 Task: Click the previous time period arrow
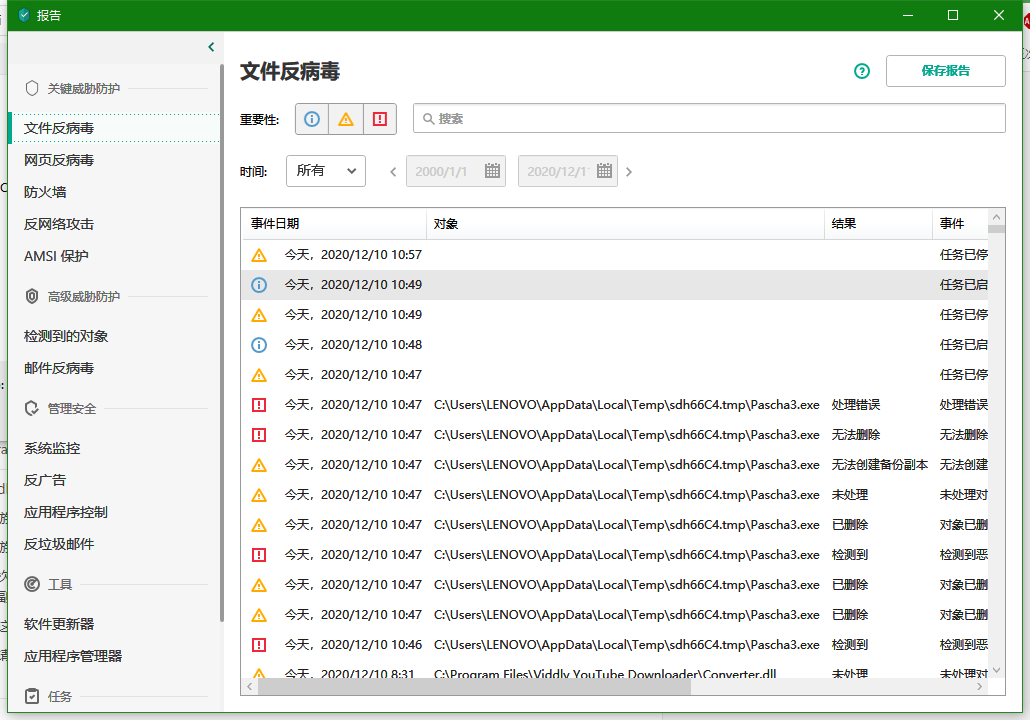[x=393, y=172]
